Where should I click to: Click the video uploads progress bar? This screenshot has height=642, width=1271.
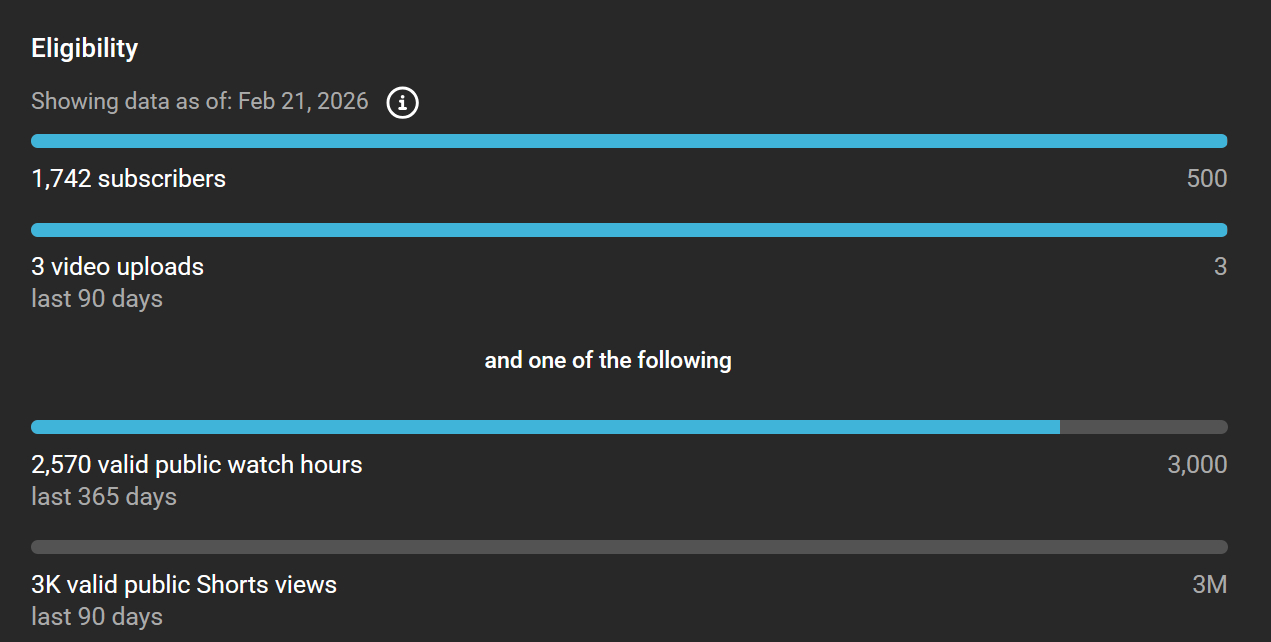click(629, 230)
